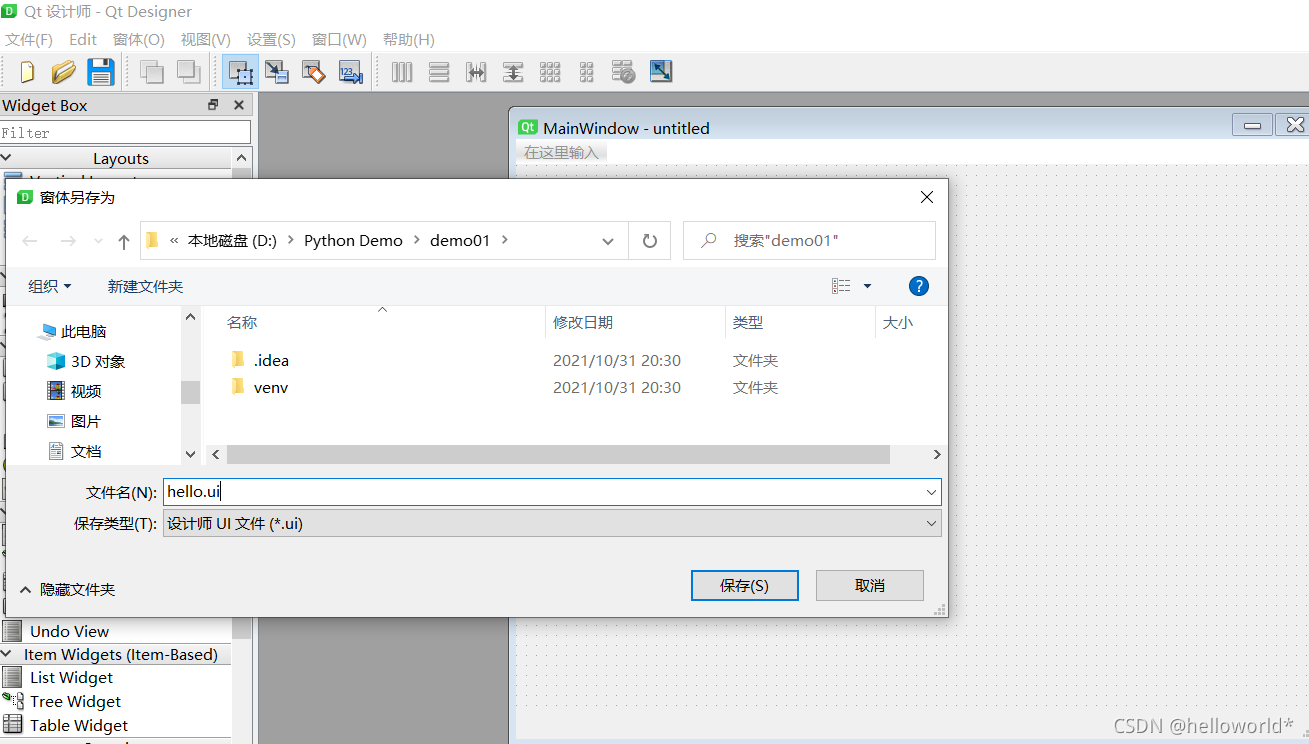Click the New Form toolbar icon

tap(27, 72)
